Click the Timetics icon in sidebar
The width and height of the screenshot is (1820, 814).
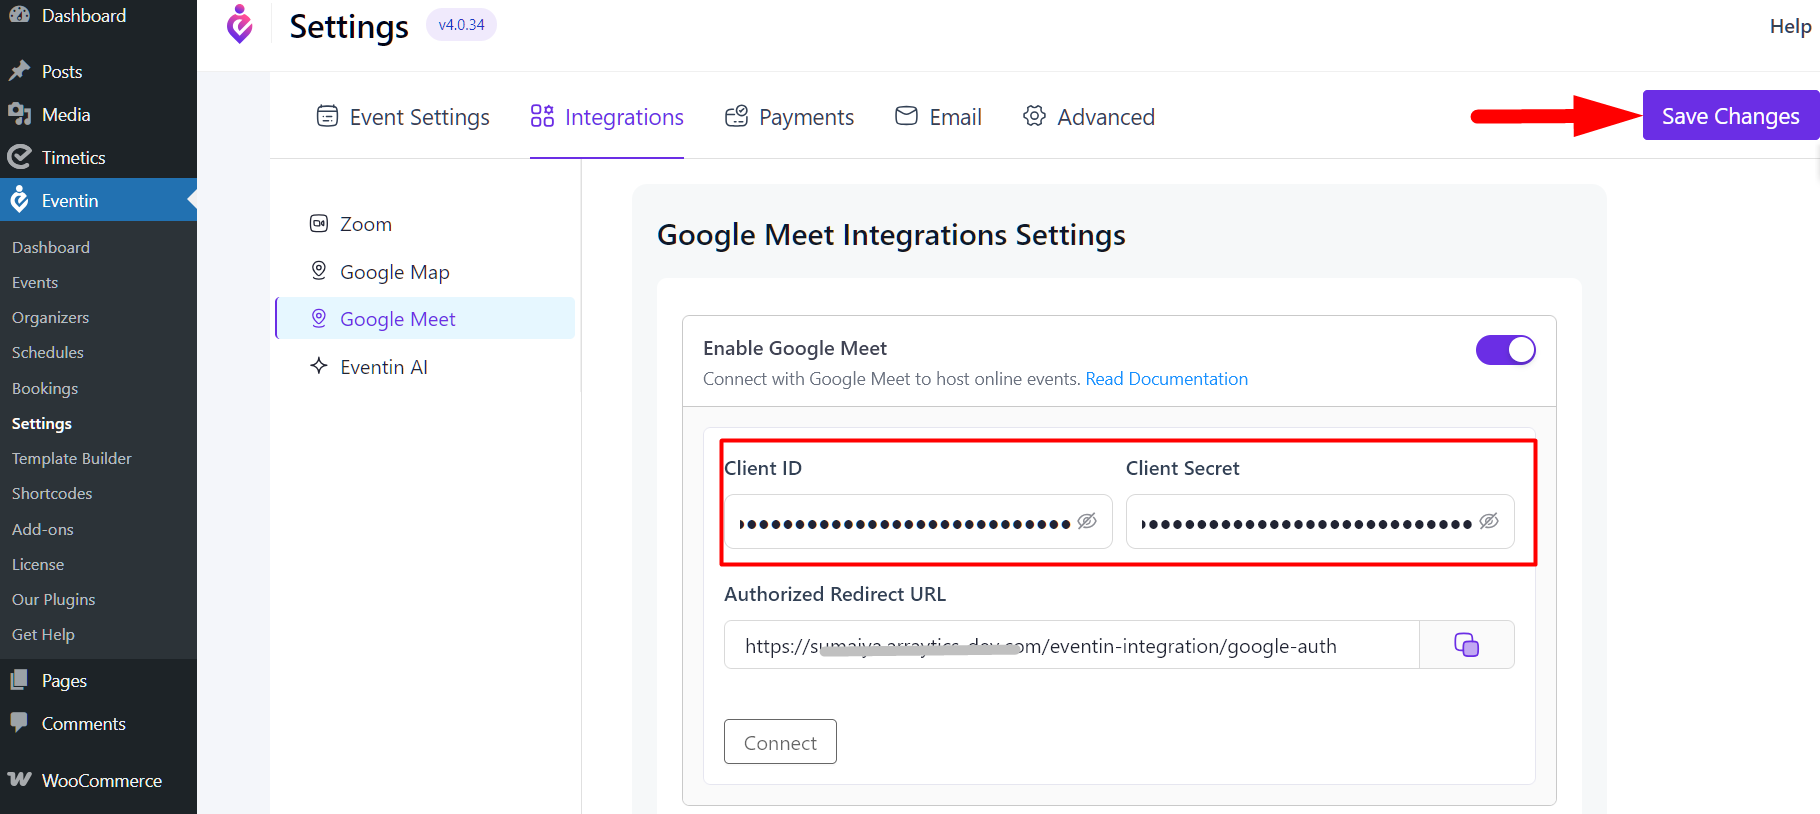click(x=19, y=157)
